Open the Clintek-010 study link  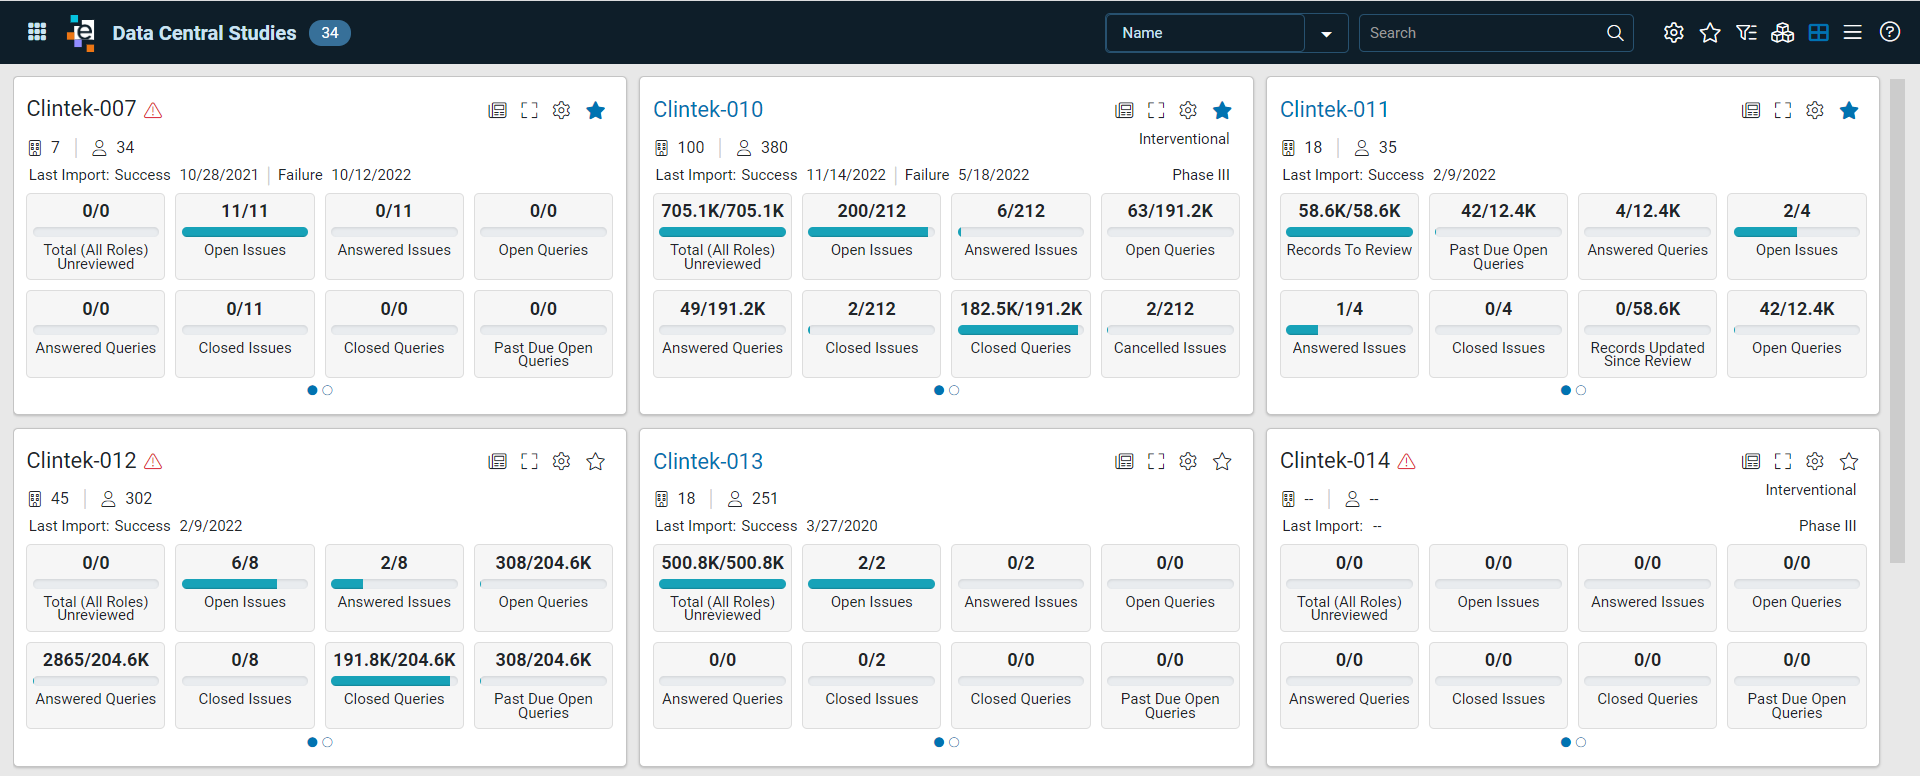[x=708, y=109]
